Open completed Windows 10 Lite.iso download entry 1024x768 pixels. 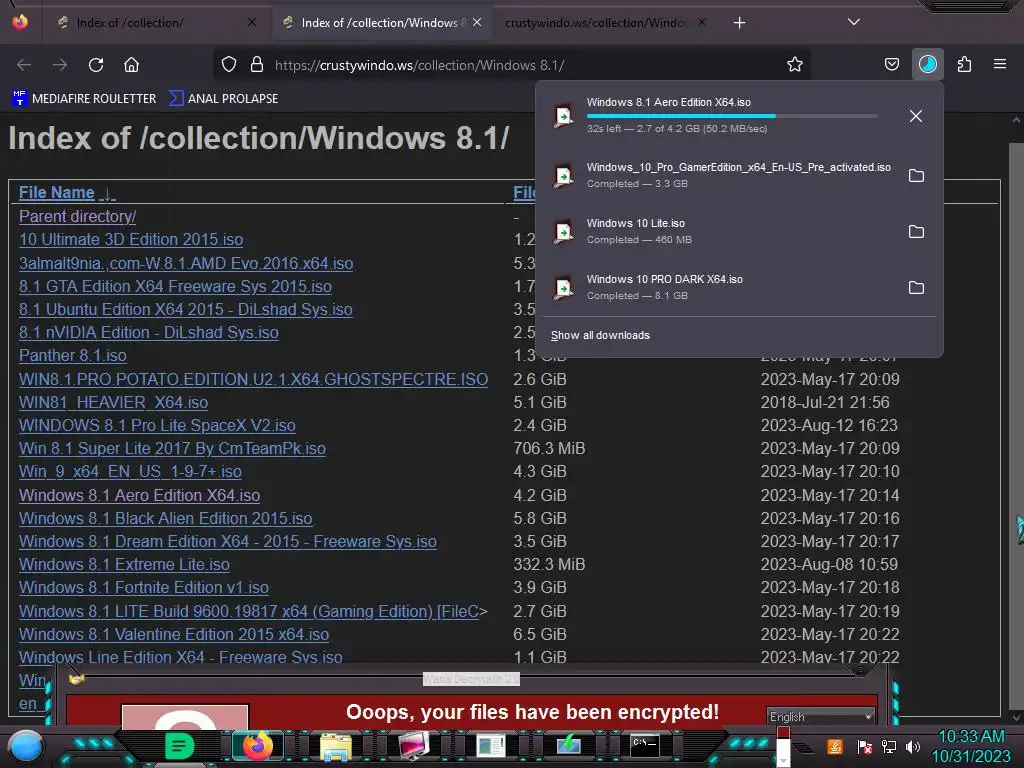pyautogui.click(x=722, y=232)
